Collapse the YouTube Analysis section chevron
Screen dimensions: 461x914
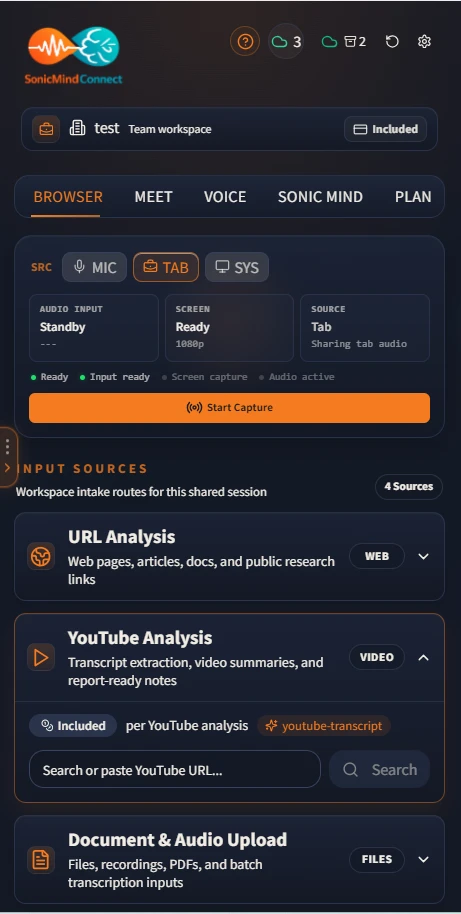[x=424, y=658]
